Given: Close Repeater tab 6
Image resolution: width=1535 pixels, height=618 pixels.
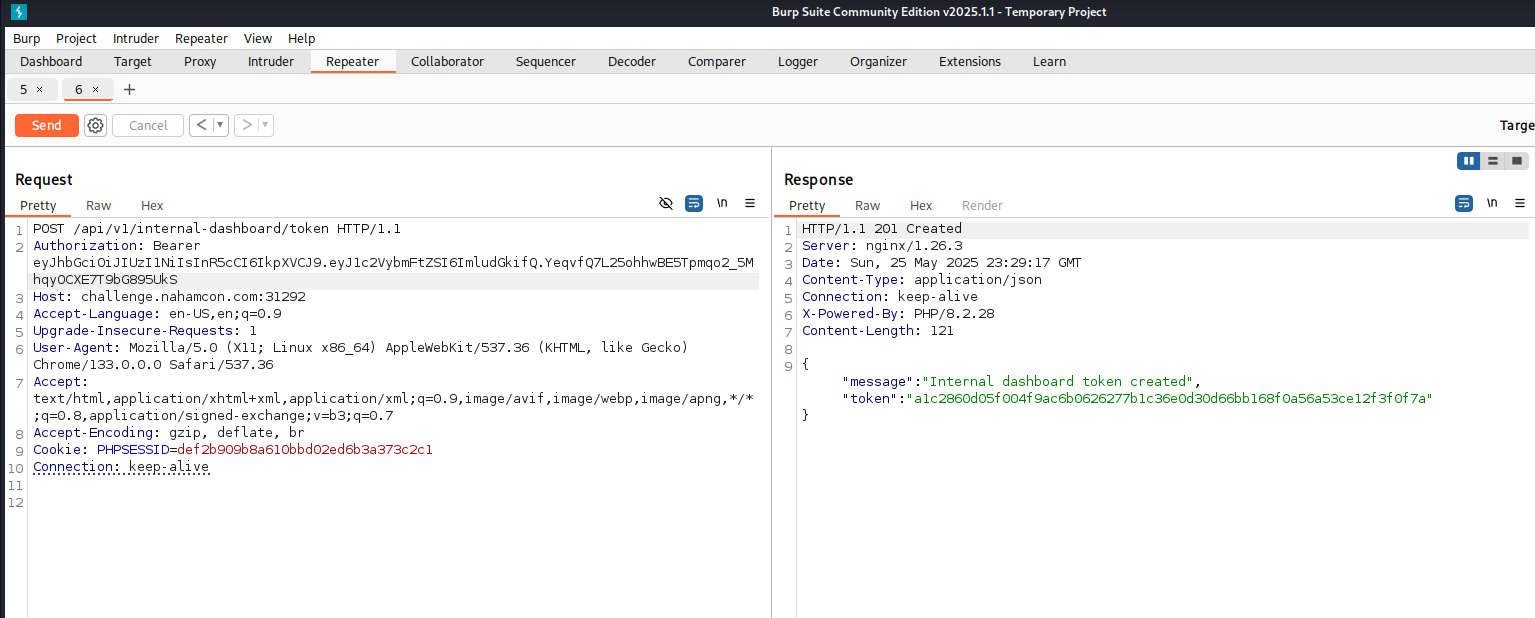Looking at the screenshot, I should click(95, 89).
